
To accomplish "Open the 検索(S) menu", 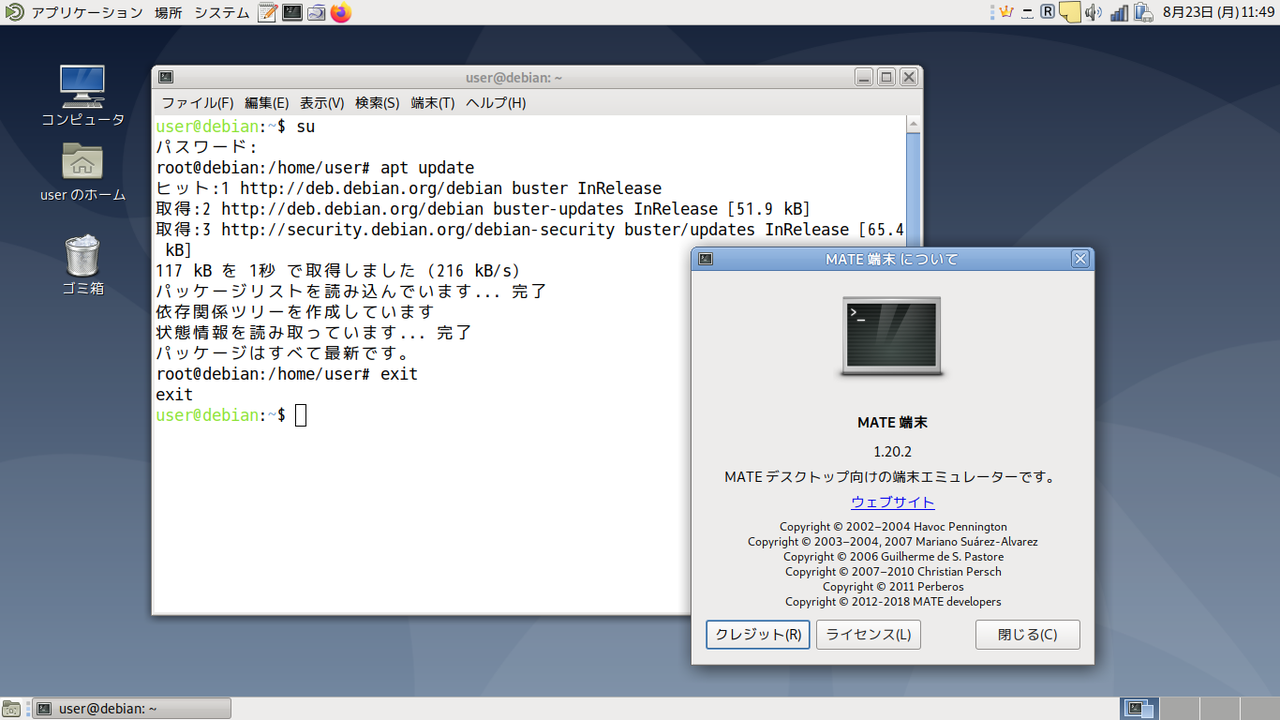I will pos(377,103).
